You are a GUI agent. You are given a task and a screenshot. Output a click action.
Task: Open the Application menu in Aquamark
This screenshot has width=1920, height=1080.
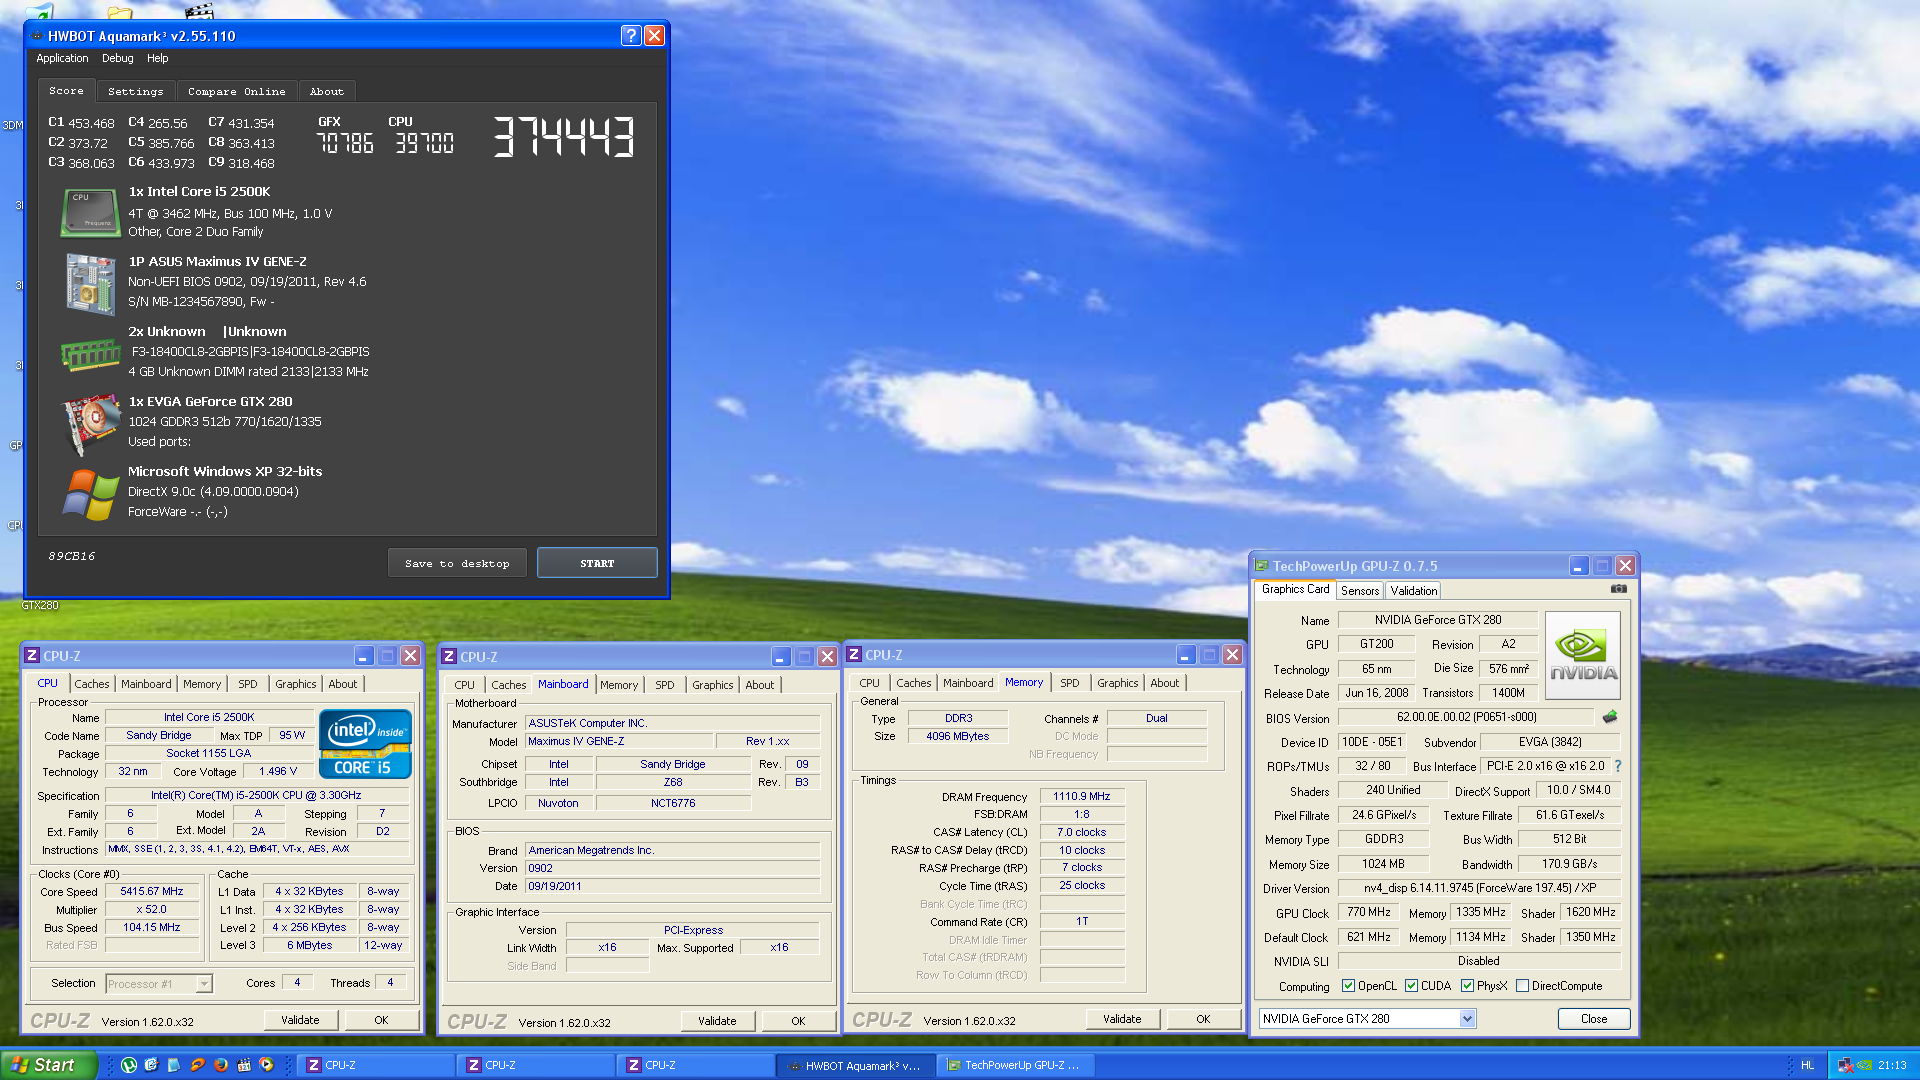point(62,59)
